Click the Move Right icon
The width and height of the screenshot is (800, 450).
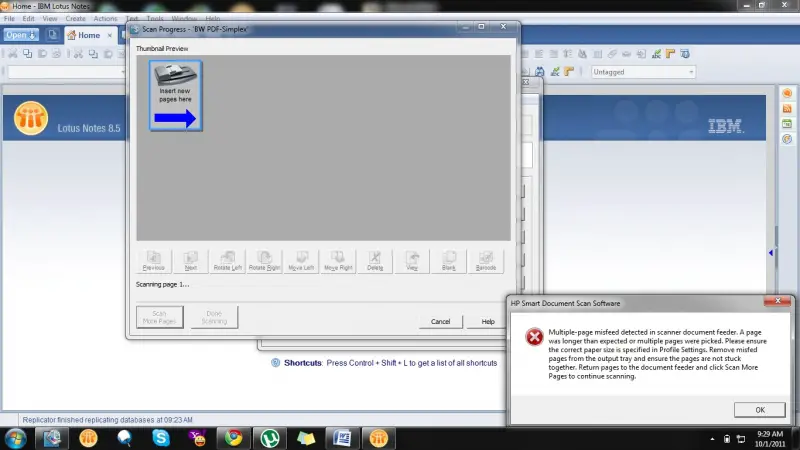pos(338,261)
